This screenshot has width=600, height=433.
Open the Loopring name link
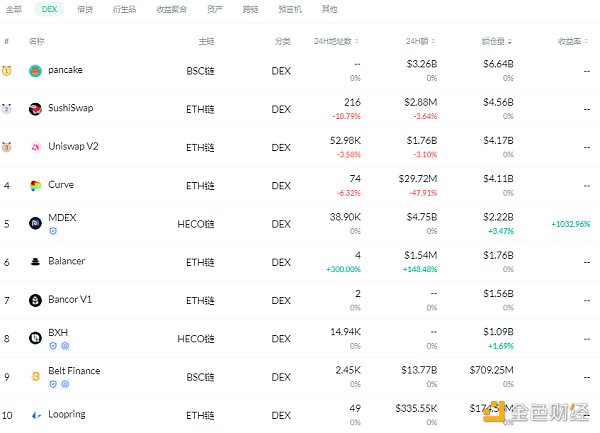coord(67,414)
